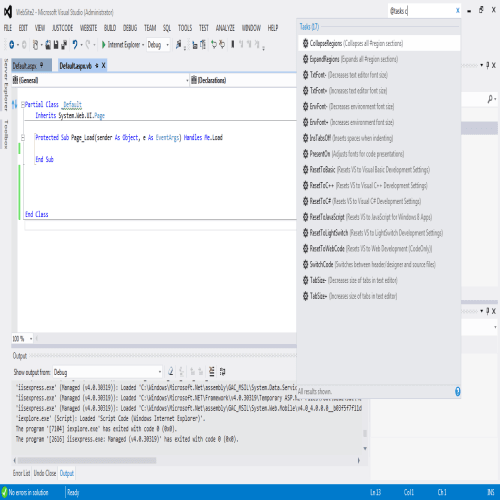Screen dimensions: 500x500
Task: Click the Quick Launch search input field
Action: point(421,11)
